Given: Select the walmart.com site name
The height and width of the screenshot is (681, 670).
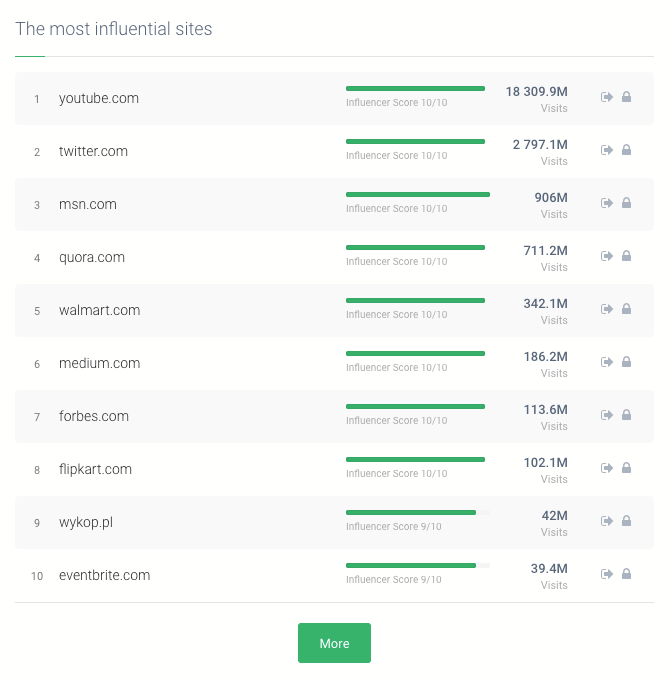Looking at the screenshot, I should click(x=99, y=310).
